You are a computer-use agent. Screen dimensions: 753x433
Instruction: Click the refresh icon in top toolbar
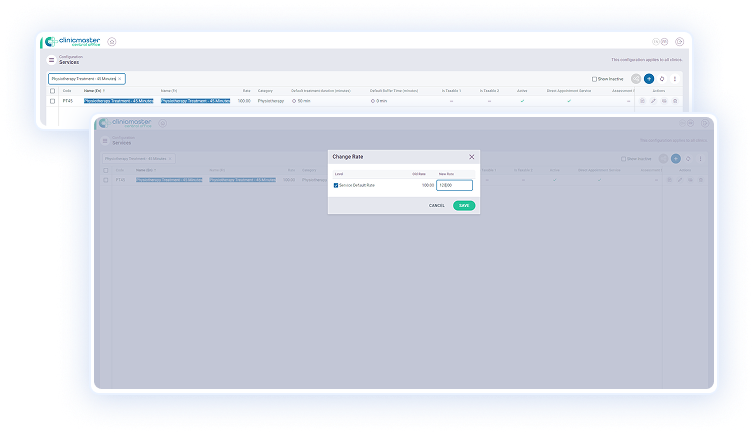tap(662, 78)
